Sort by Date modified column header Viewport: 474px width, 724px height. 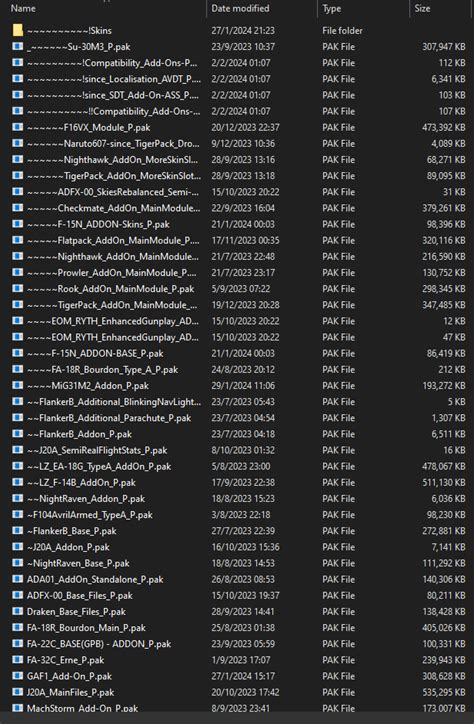pos(240,8)
